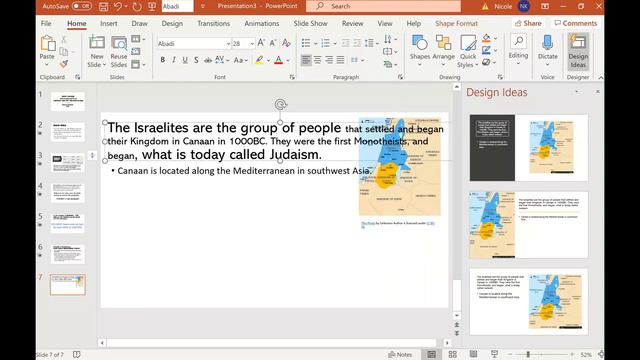
Task: Click the Undo arrow icon
Action: (x=118, y=6)
